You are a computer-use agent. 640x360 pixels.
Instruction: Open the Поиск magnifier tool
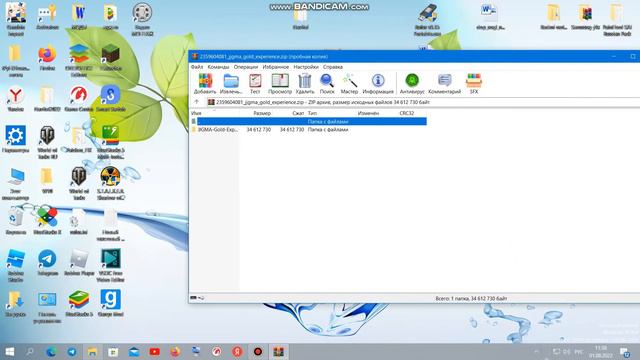click(327, 84)
